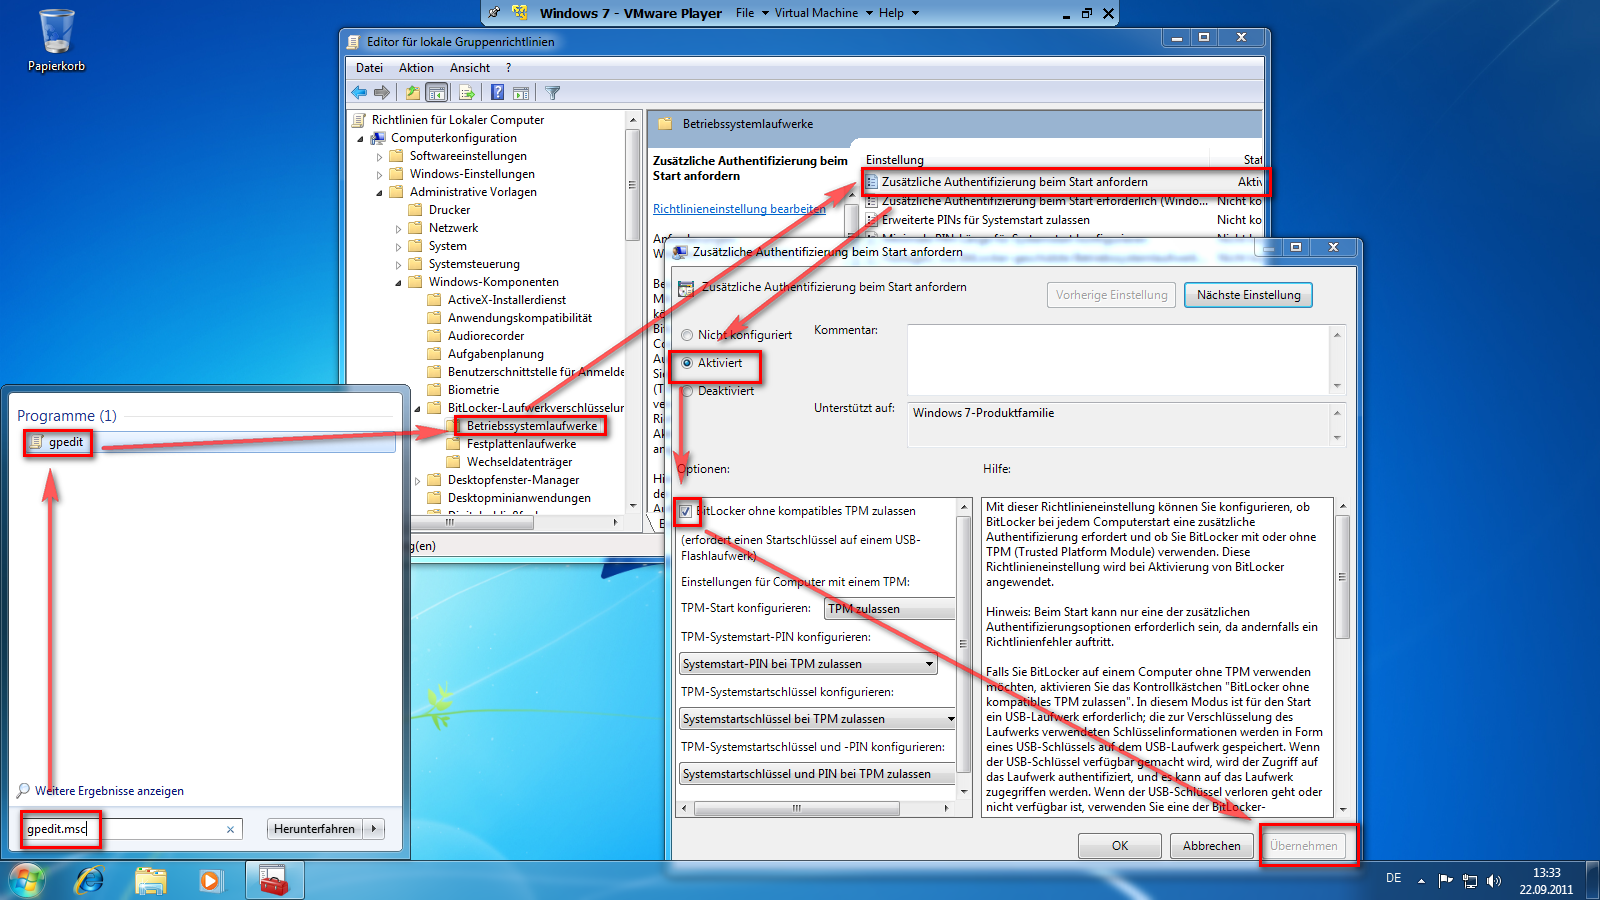Click the OK button
The height and width of the screenshot is (900, 1600).
[x=1120, y=846]
